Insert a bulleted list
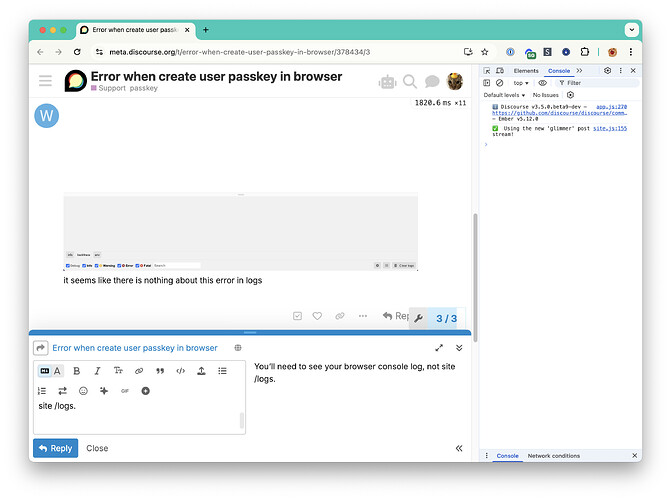The width and height of the screenshot is (670, 500). (222, 371)
